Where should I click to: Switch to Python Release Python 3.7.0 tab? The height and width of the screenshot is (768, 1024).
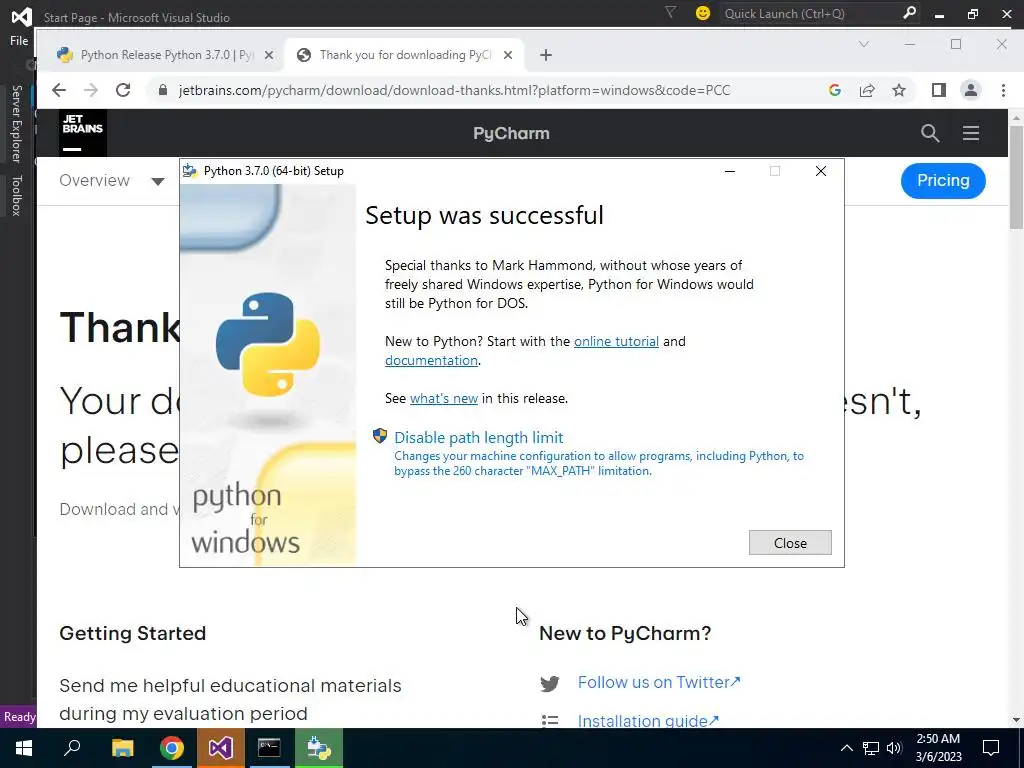tap(157, 55)
